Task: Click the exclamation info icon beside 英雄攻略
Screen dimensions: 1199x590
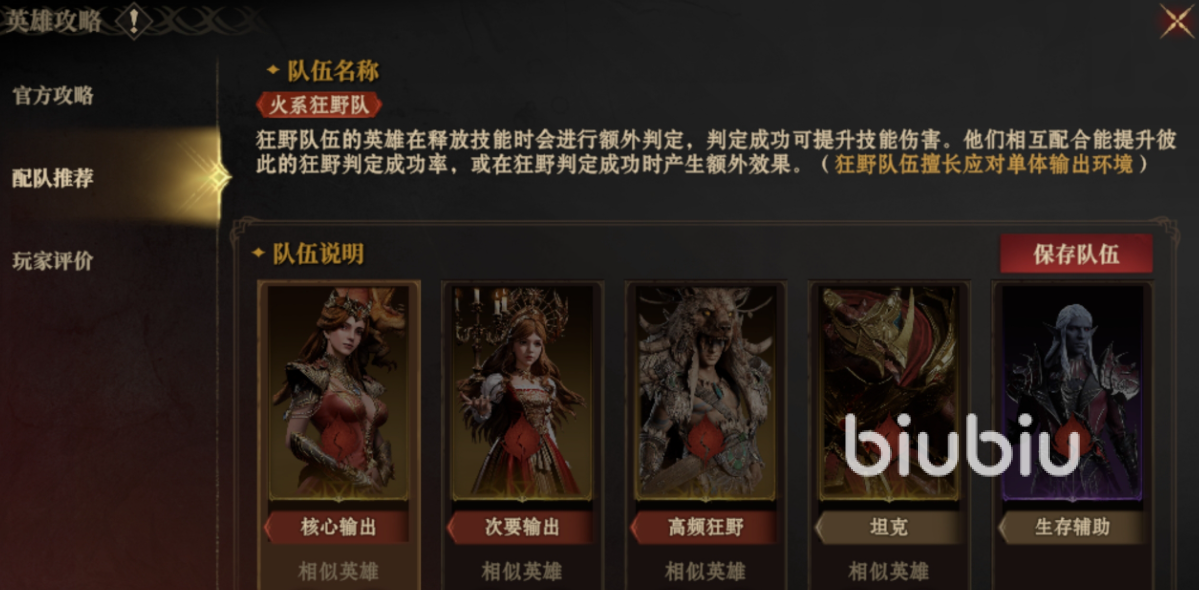Action: 134,21
